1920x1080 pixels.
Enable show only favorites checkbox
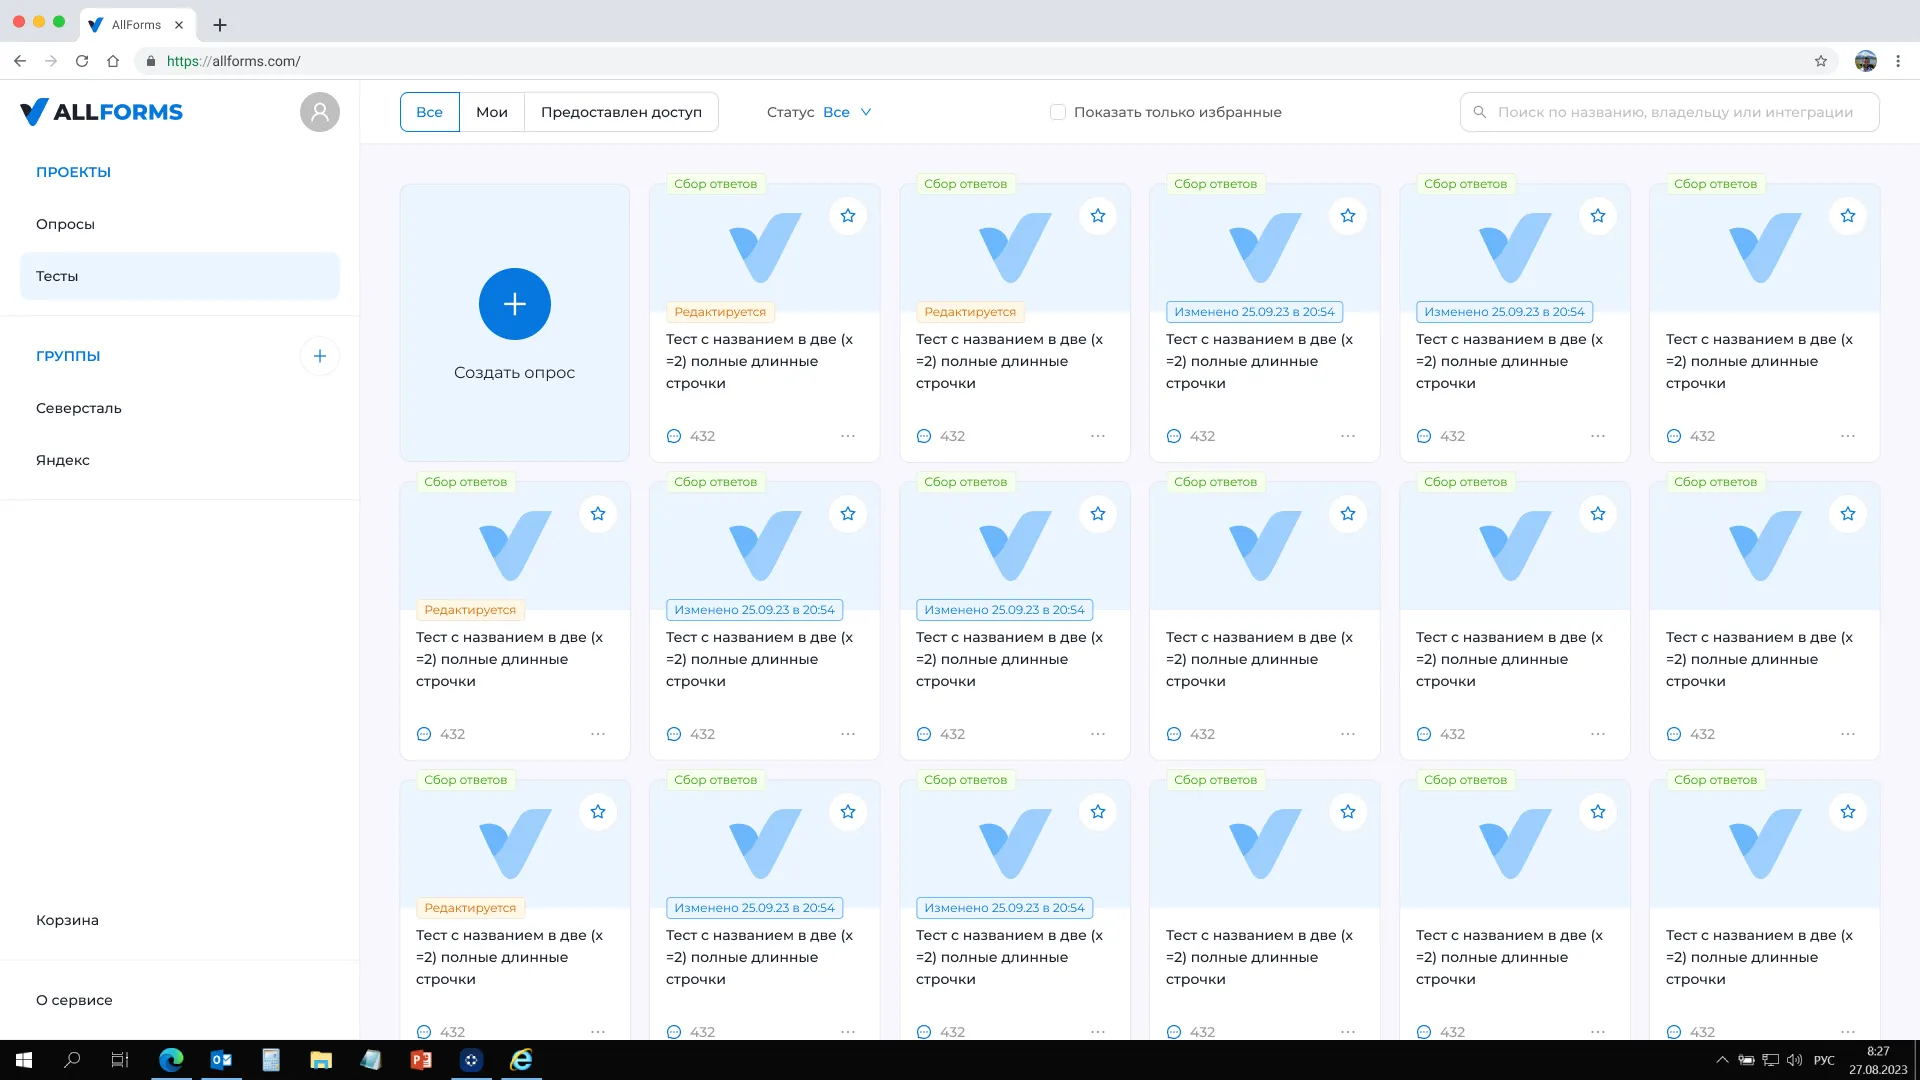click(1058, 112)
